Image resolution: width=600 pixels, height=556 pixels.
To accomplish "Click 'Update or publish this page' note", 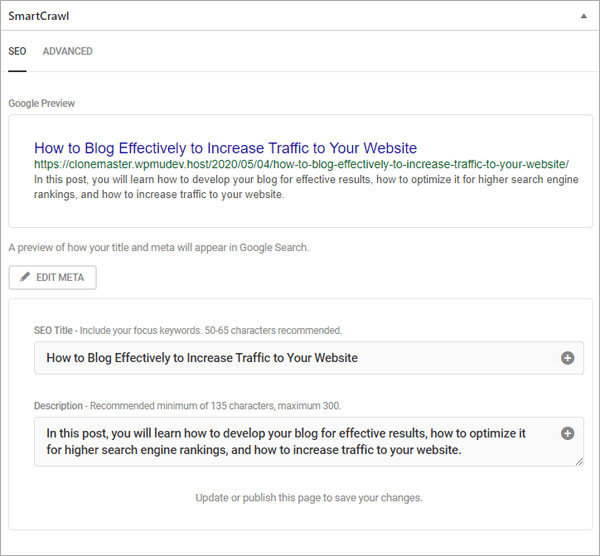I will 309,498.
